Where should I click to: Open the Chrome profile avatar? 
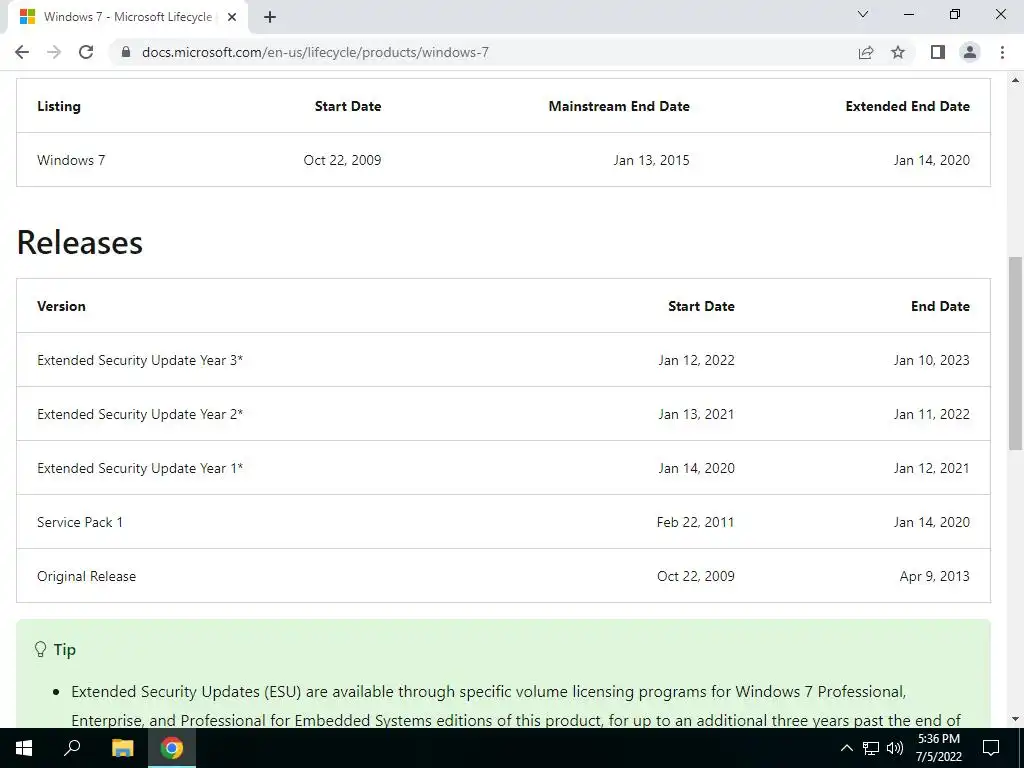pyautogui.click(x=970, y=52)
